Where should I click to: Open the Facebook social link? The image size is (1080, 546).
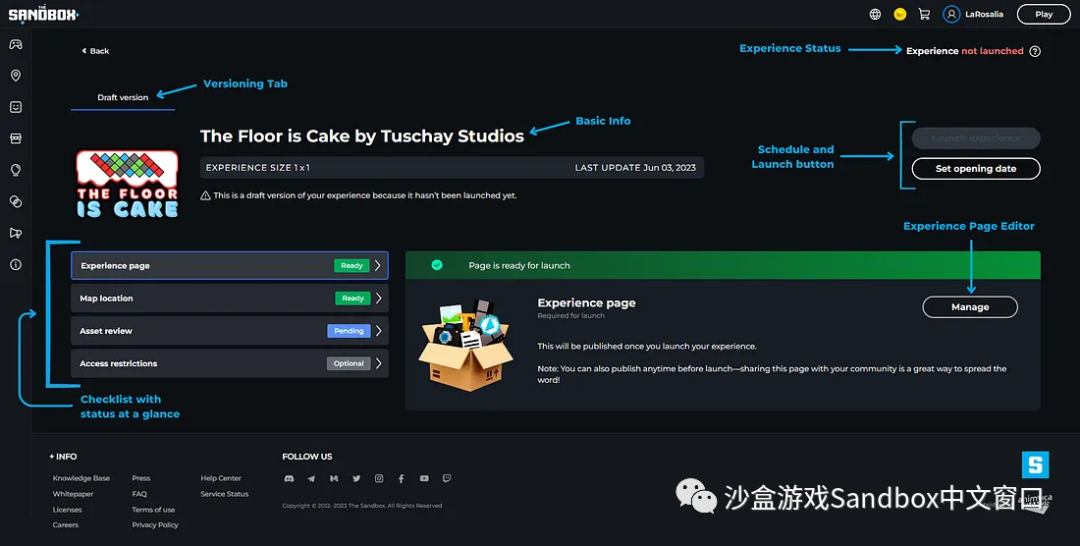point(401,479)
